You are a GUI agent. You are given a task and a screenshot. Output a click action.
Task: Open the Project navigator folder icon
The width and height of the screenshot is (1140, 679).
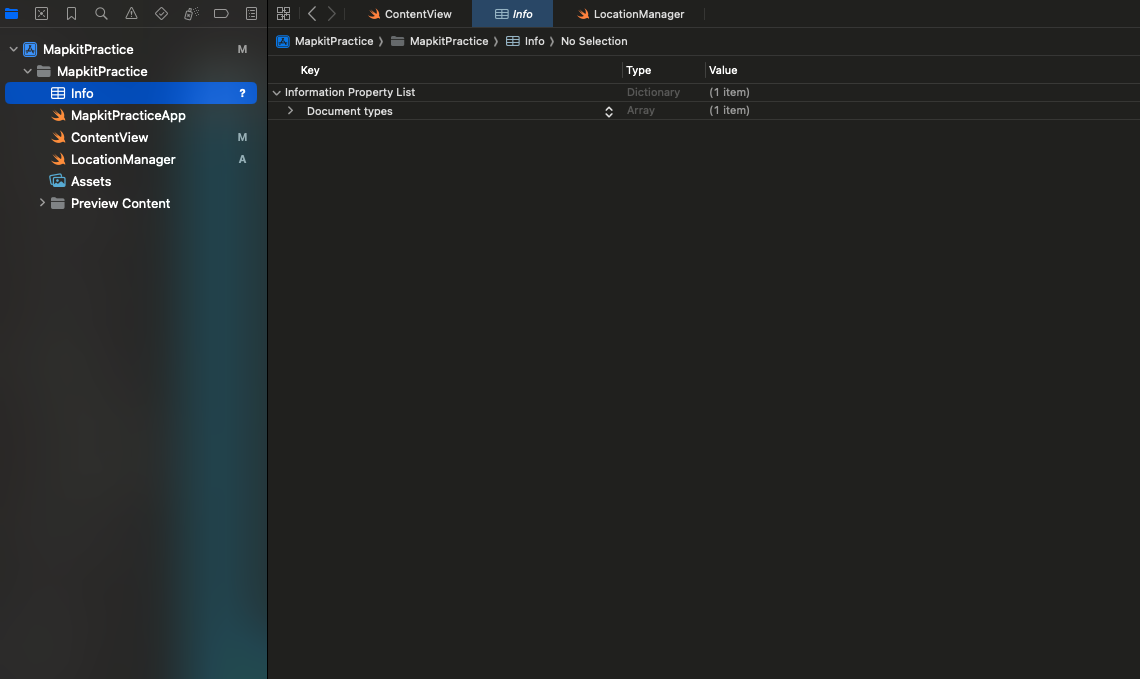tap(12, 13)
